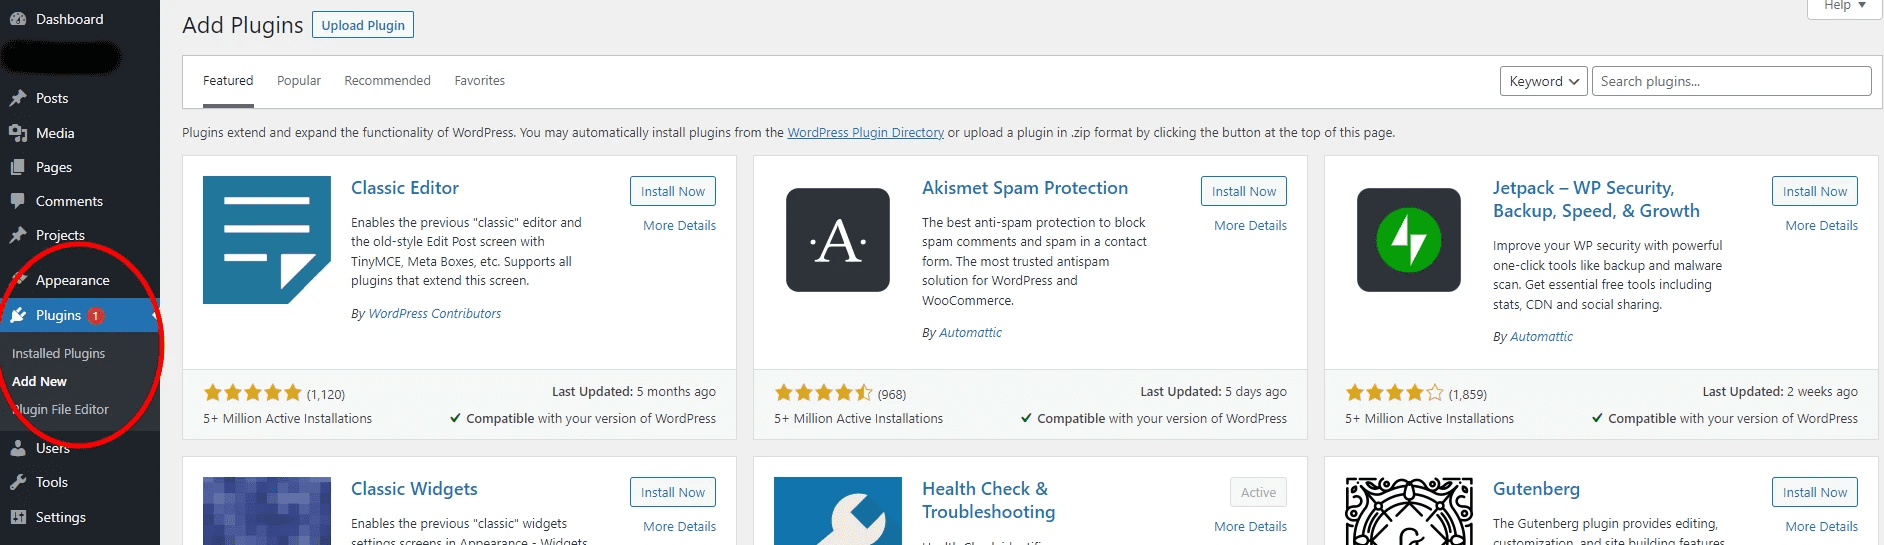This screenshot has width=1884, height=545.
Task: Click the Akismet plugin logo
Action: (838, 240)
